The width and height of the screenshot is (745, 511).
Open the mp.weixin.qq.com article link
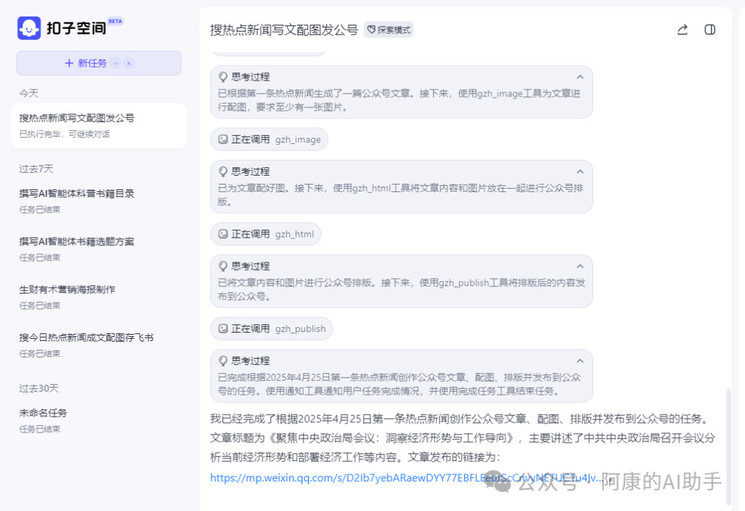[407, 478]
